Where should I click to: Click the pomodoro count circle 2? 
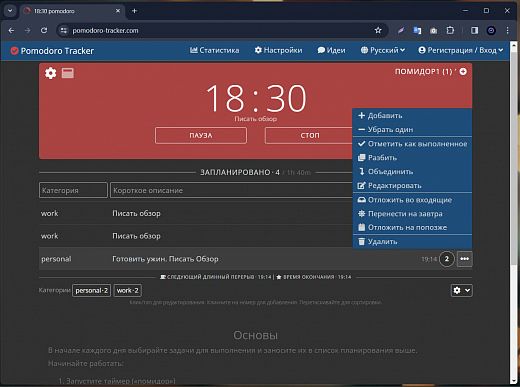coord(447,259)
